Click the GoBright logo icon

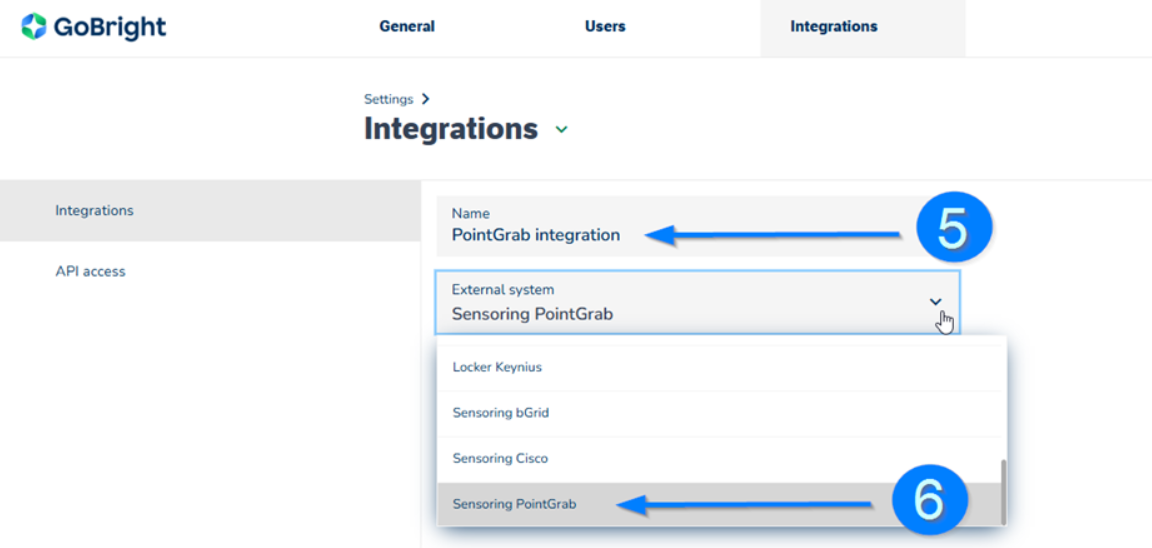pyautogui.click(x=34, y=26)
